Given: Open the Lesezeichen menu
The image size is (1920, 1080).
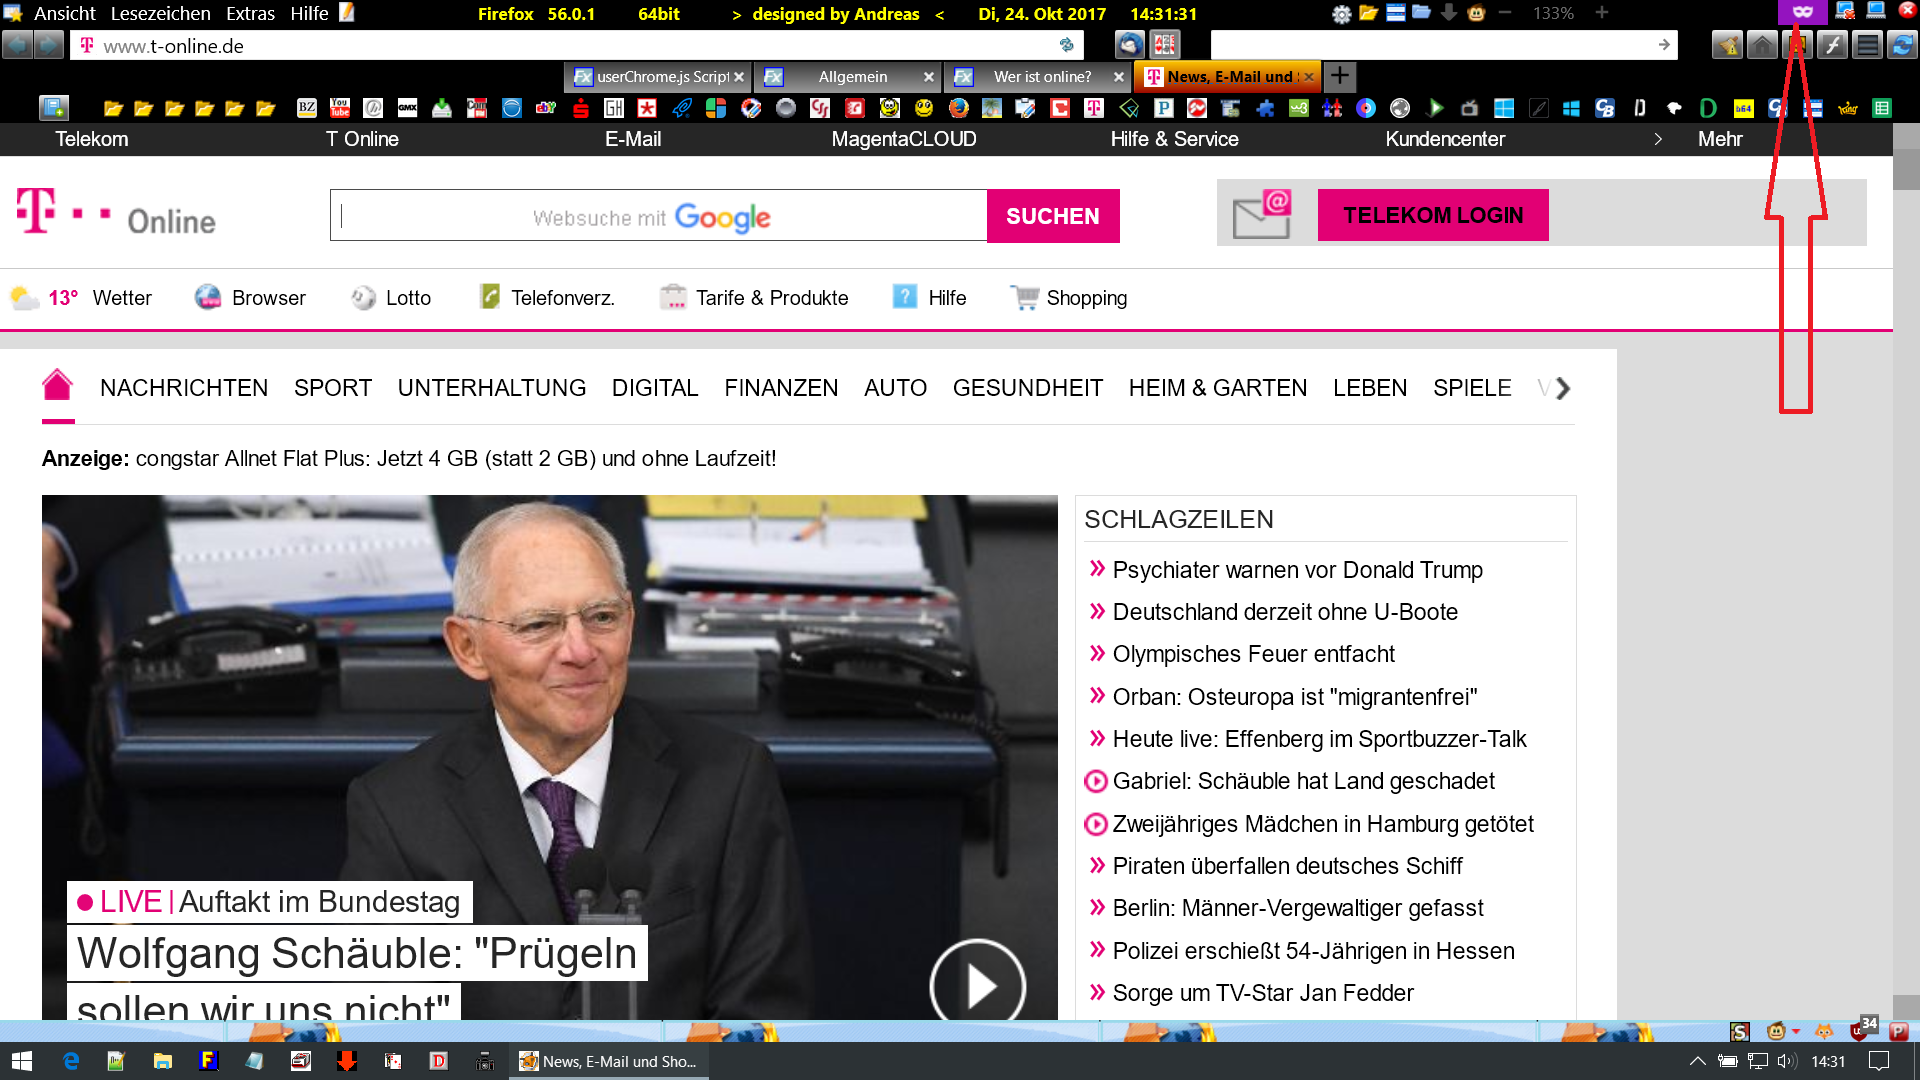Looking at the screenshot, I should pos(160,14).
